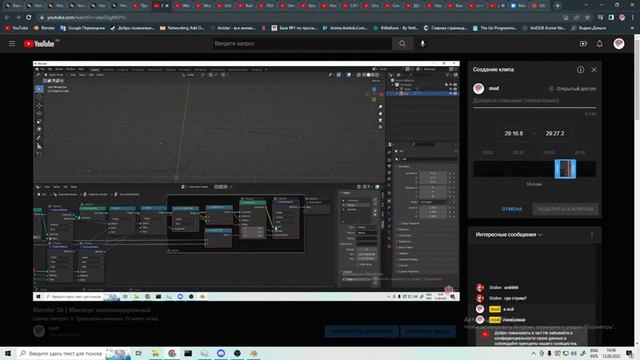This screenshot has height=360, width=640.
Task: Open the YouTube bookmark in bookmarks bar
Action: coord(16,28)
